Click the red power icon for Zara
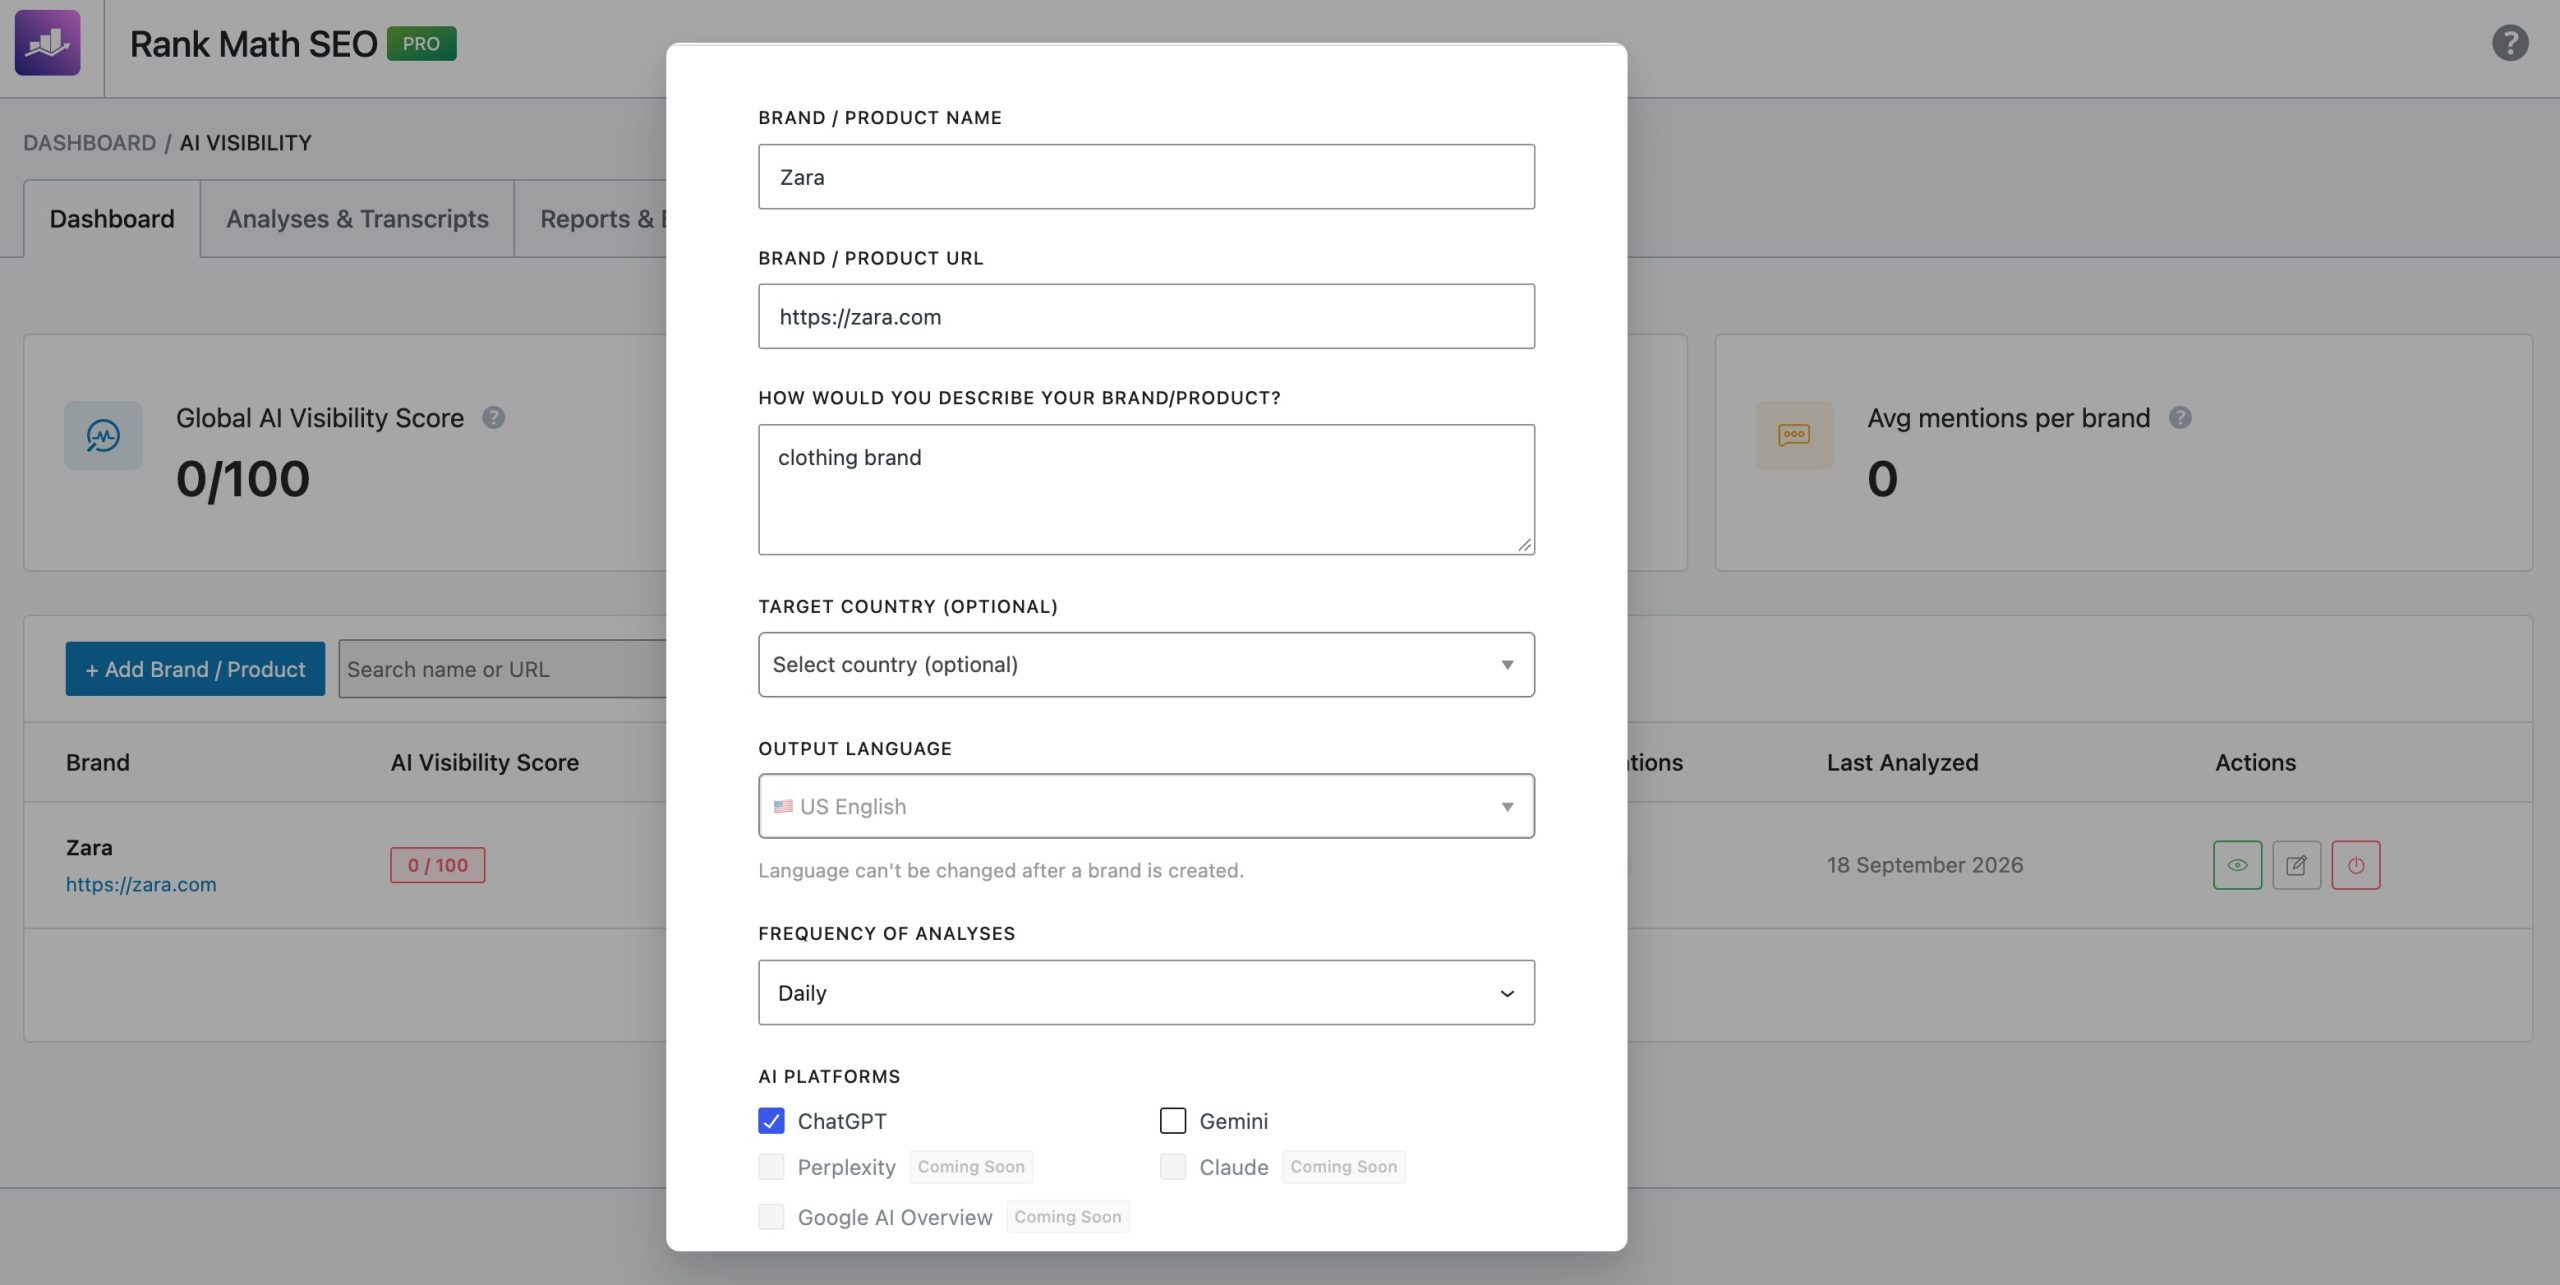 pos(2356,865)
